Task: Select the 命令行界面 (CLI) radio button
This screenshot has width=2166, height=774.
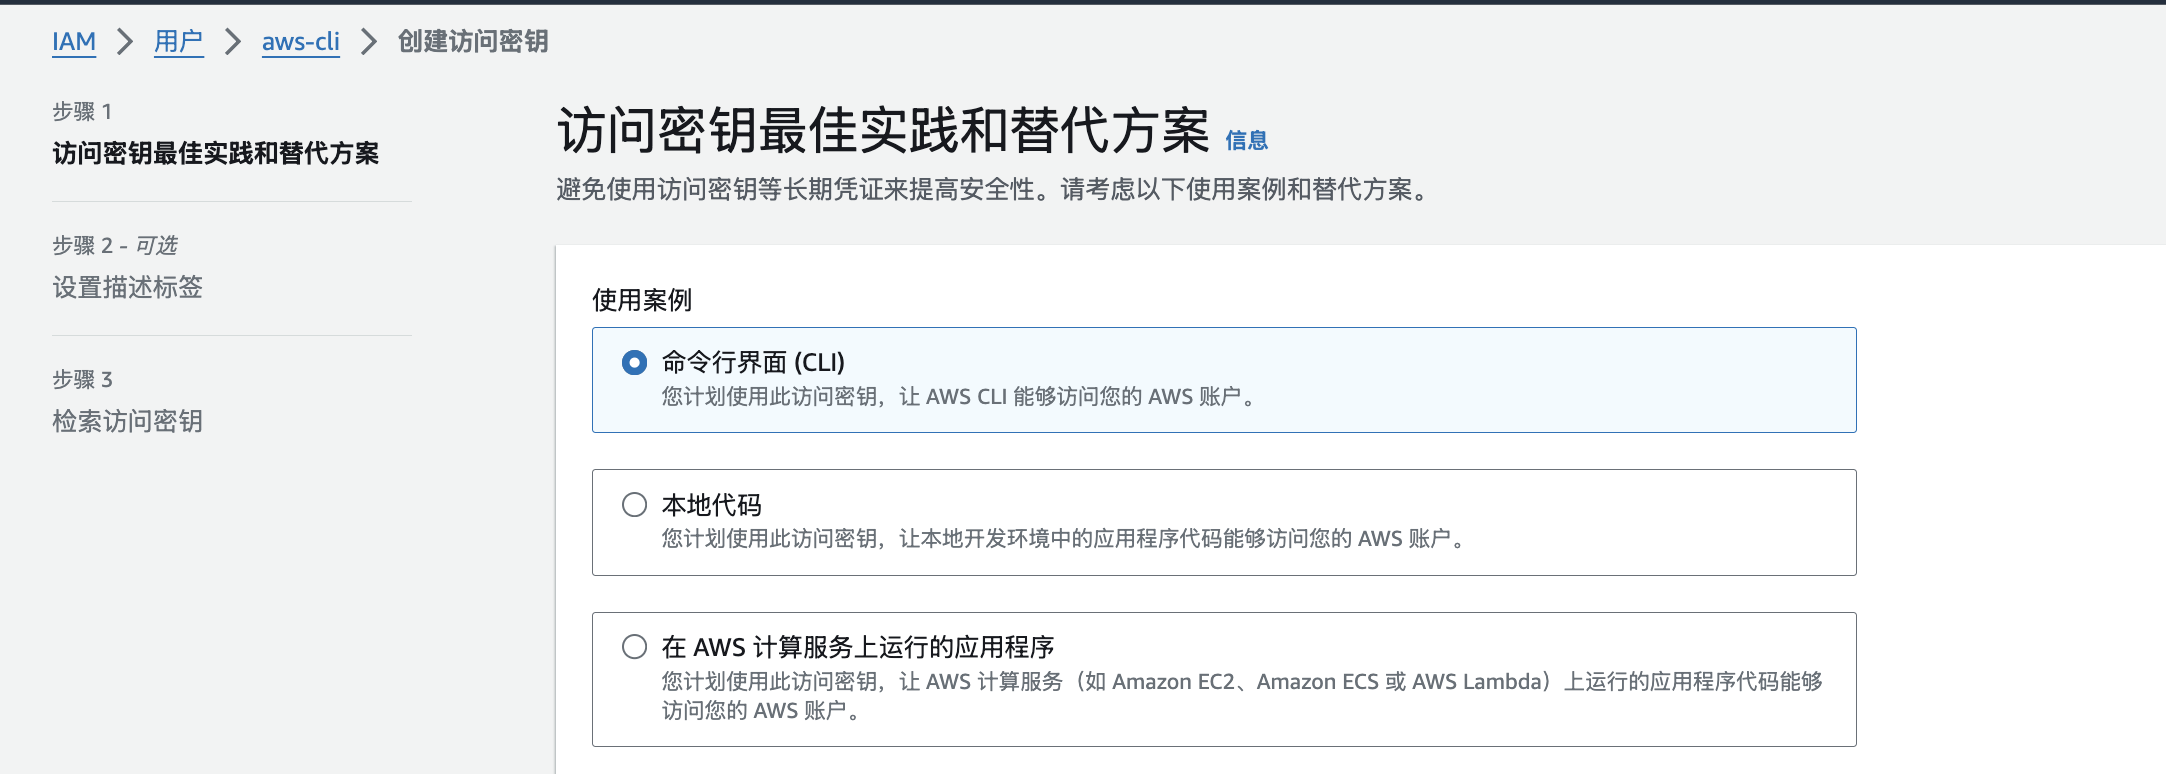Action: tap(634, 362)
